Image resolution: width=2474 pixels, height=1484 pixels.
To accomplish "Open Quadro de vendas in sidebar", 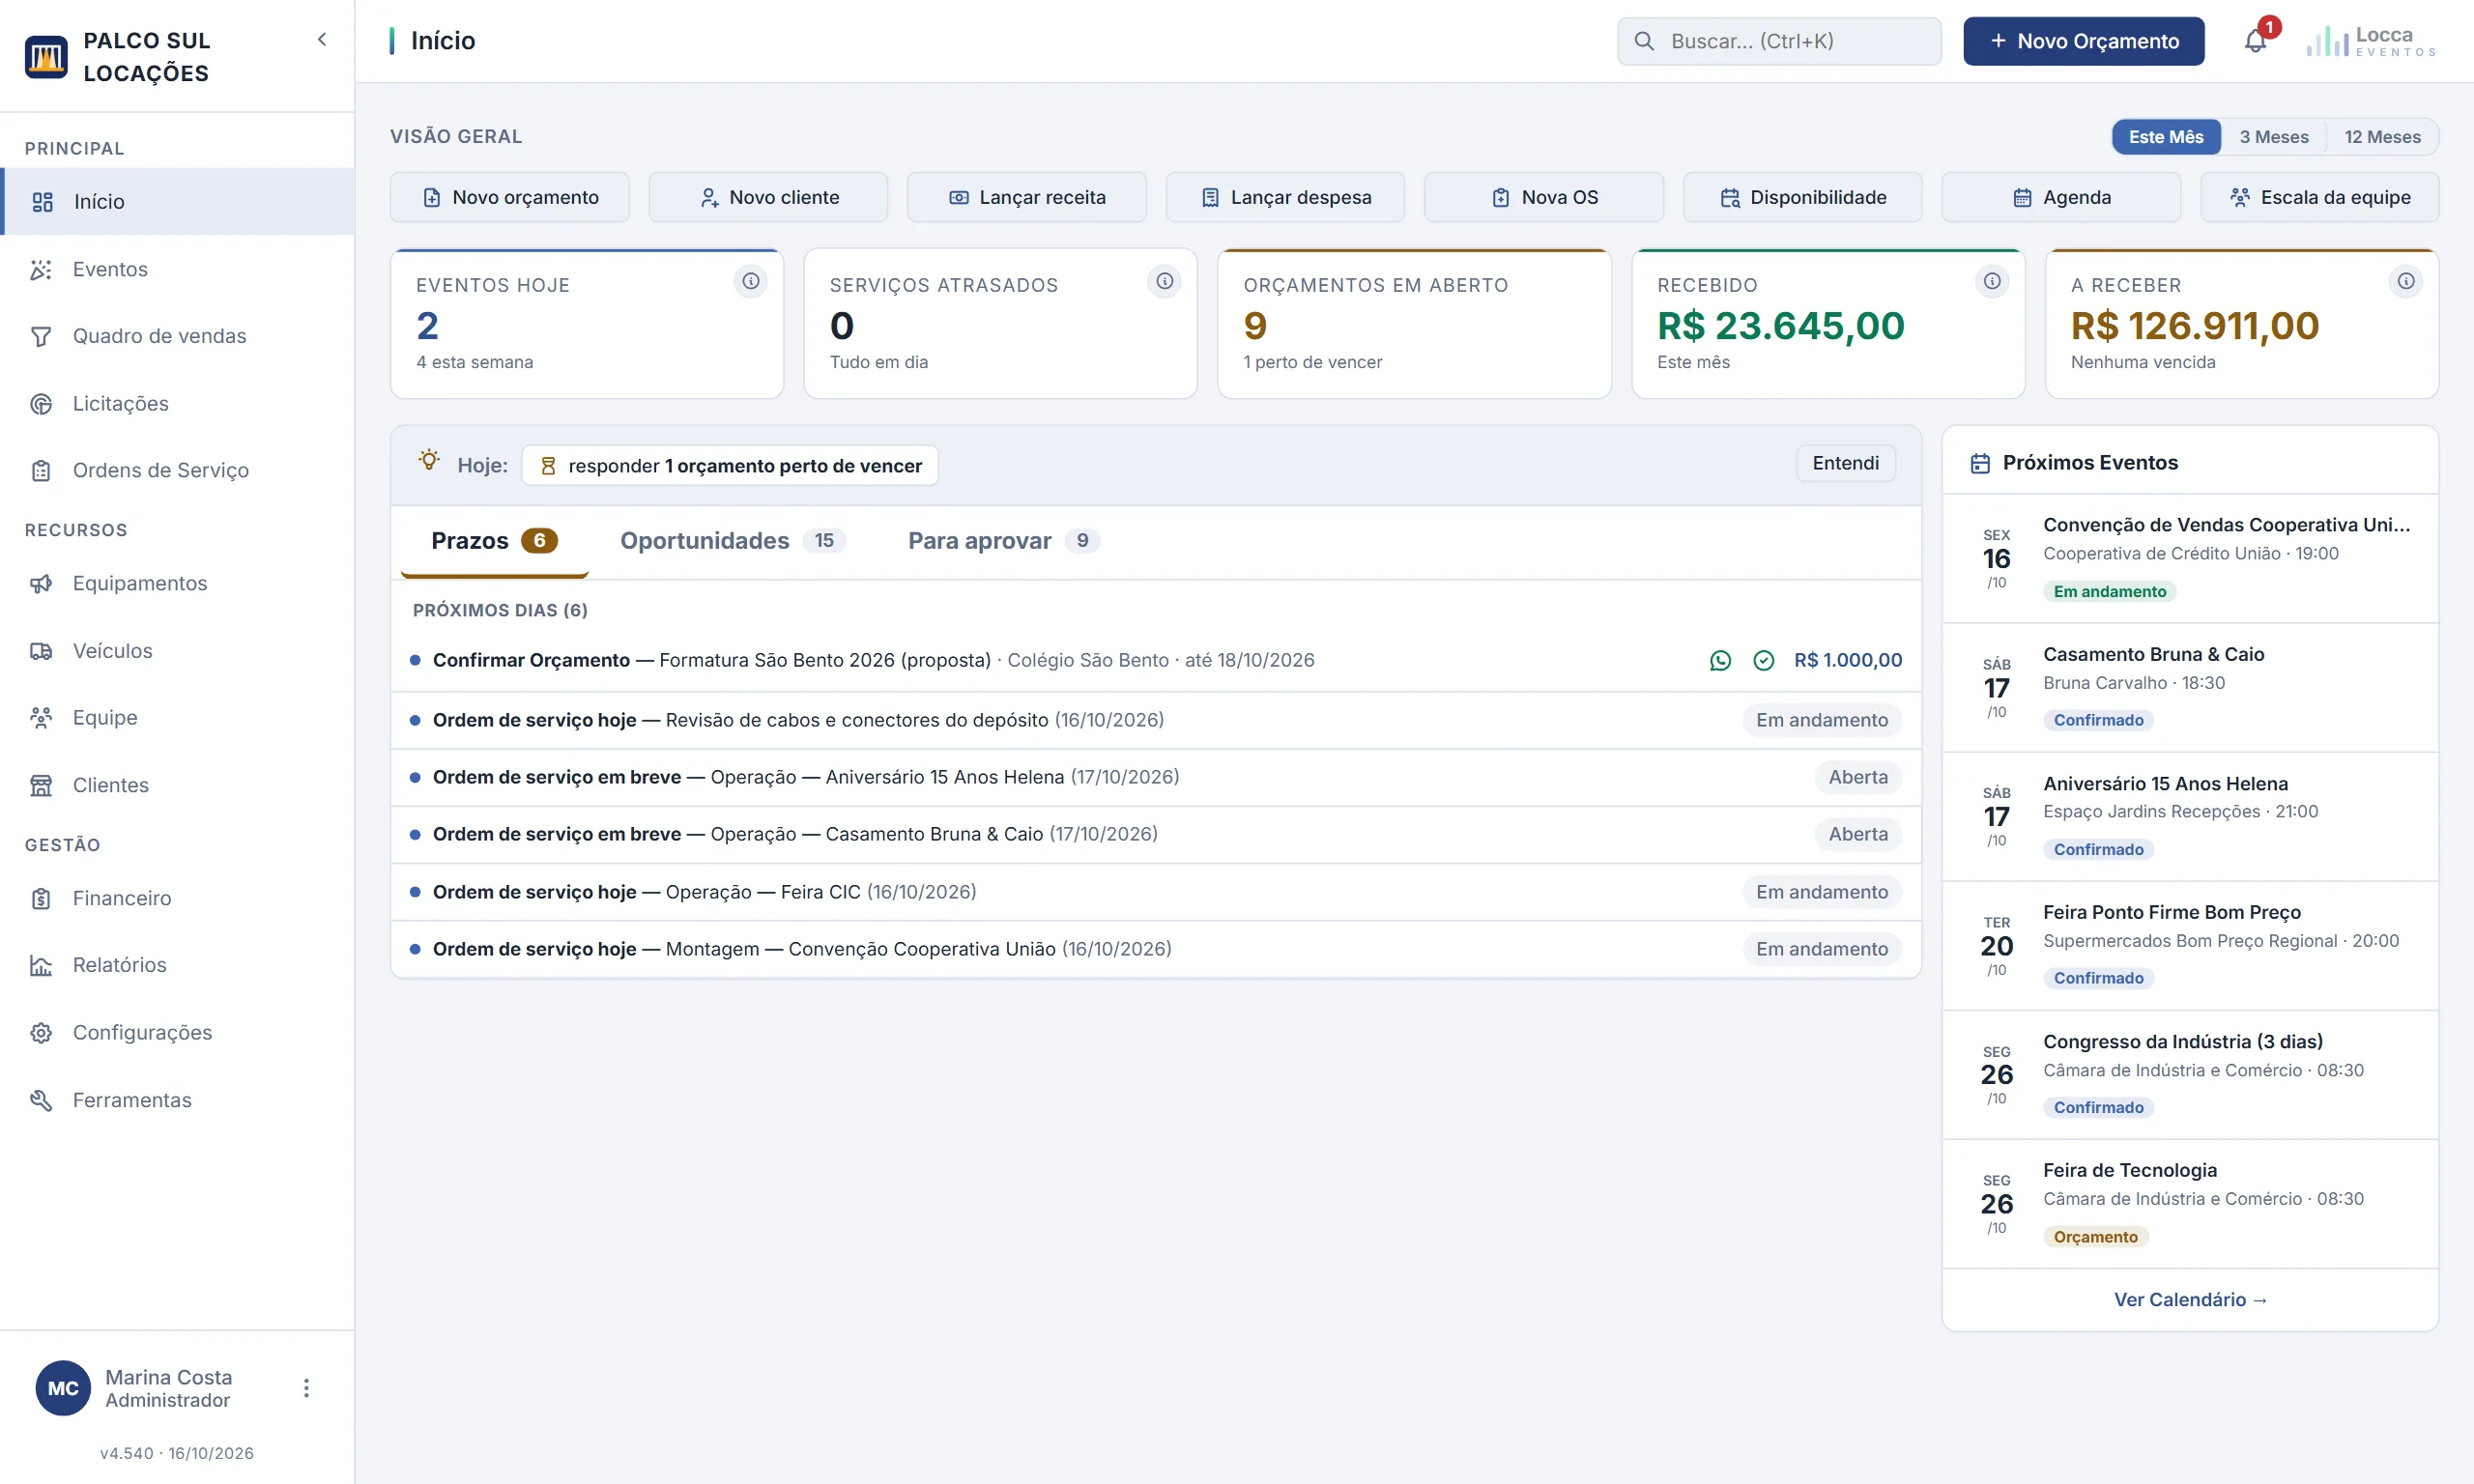I will (x=177, y=336).
